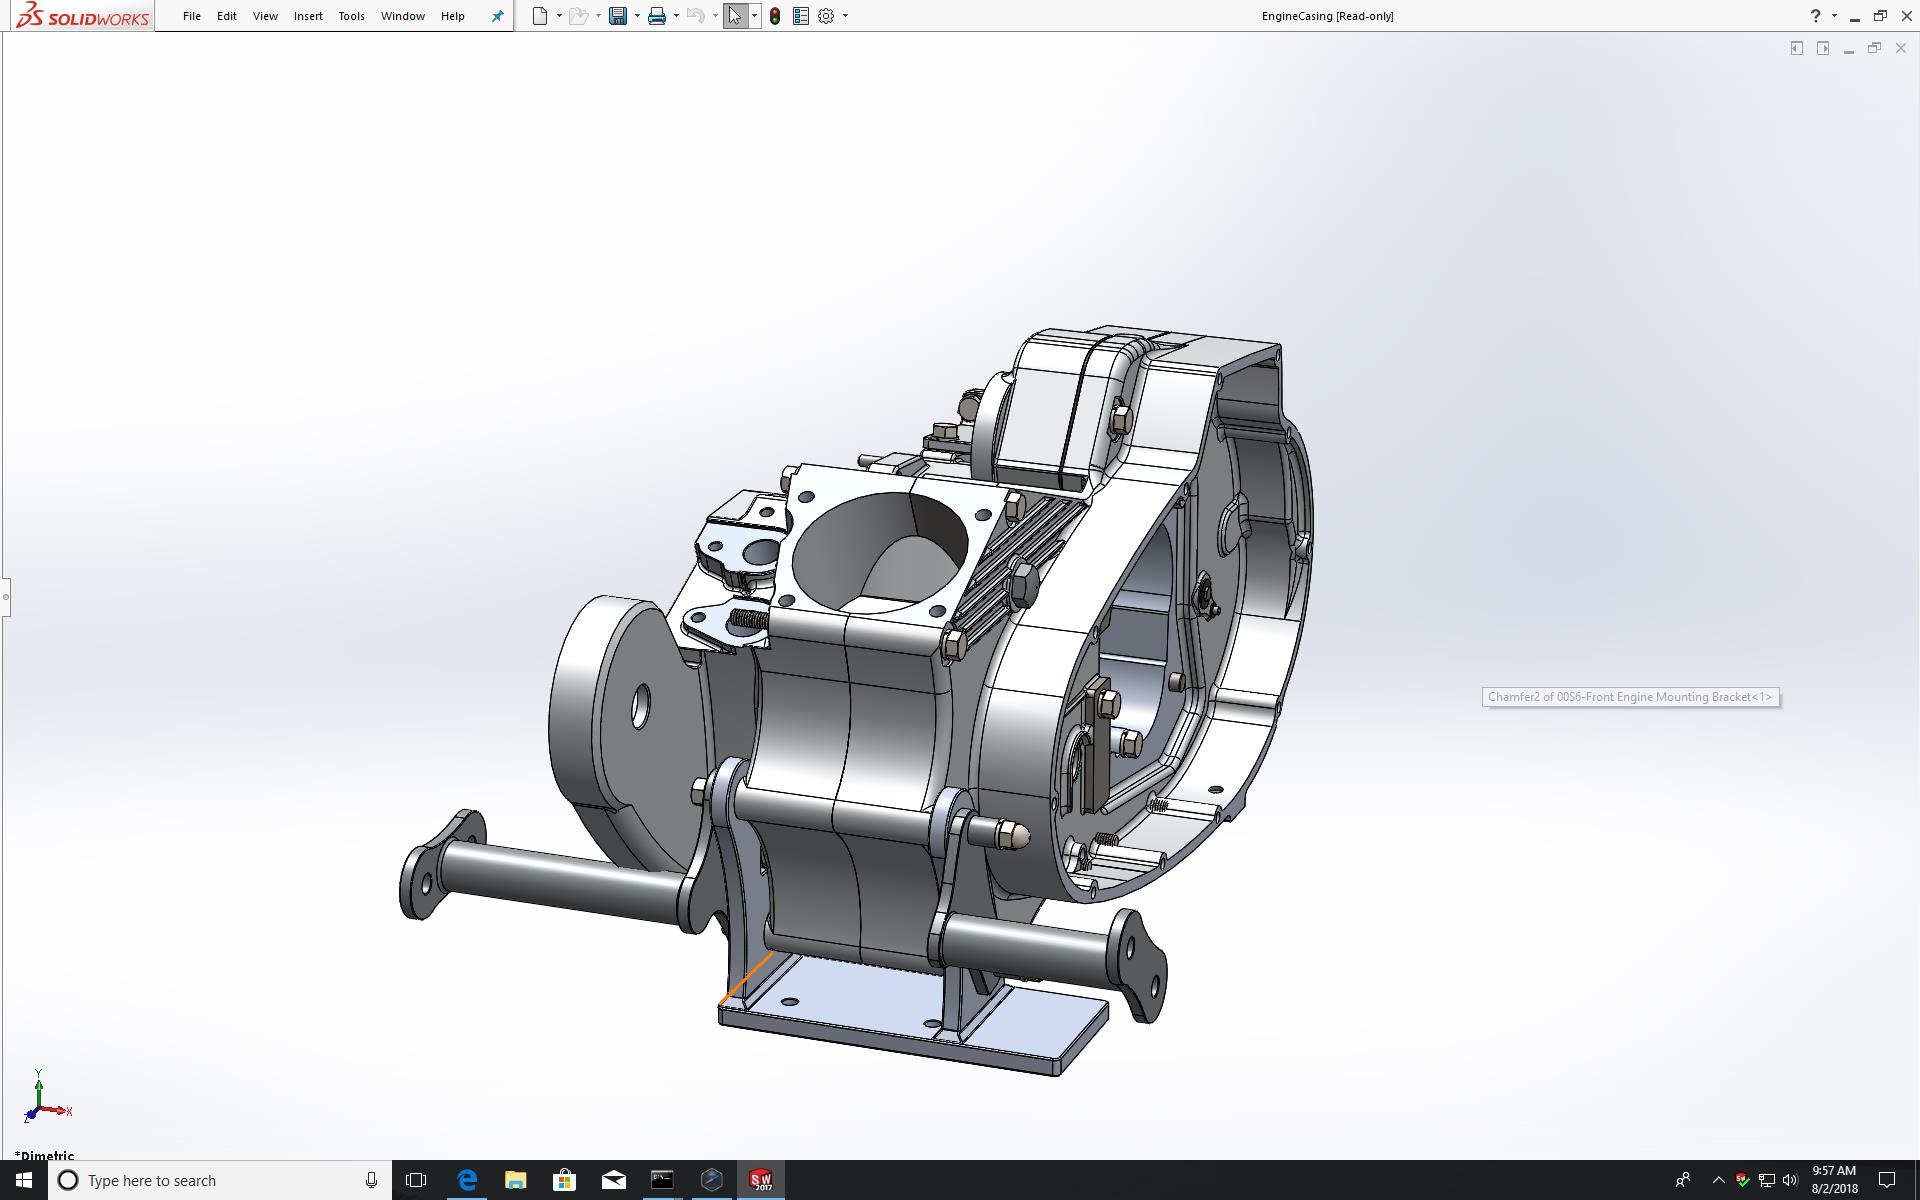This screenshot has width=1920, height=1200.
Task: Click the Rebuild traffic light icon
Action: point(775,16)
